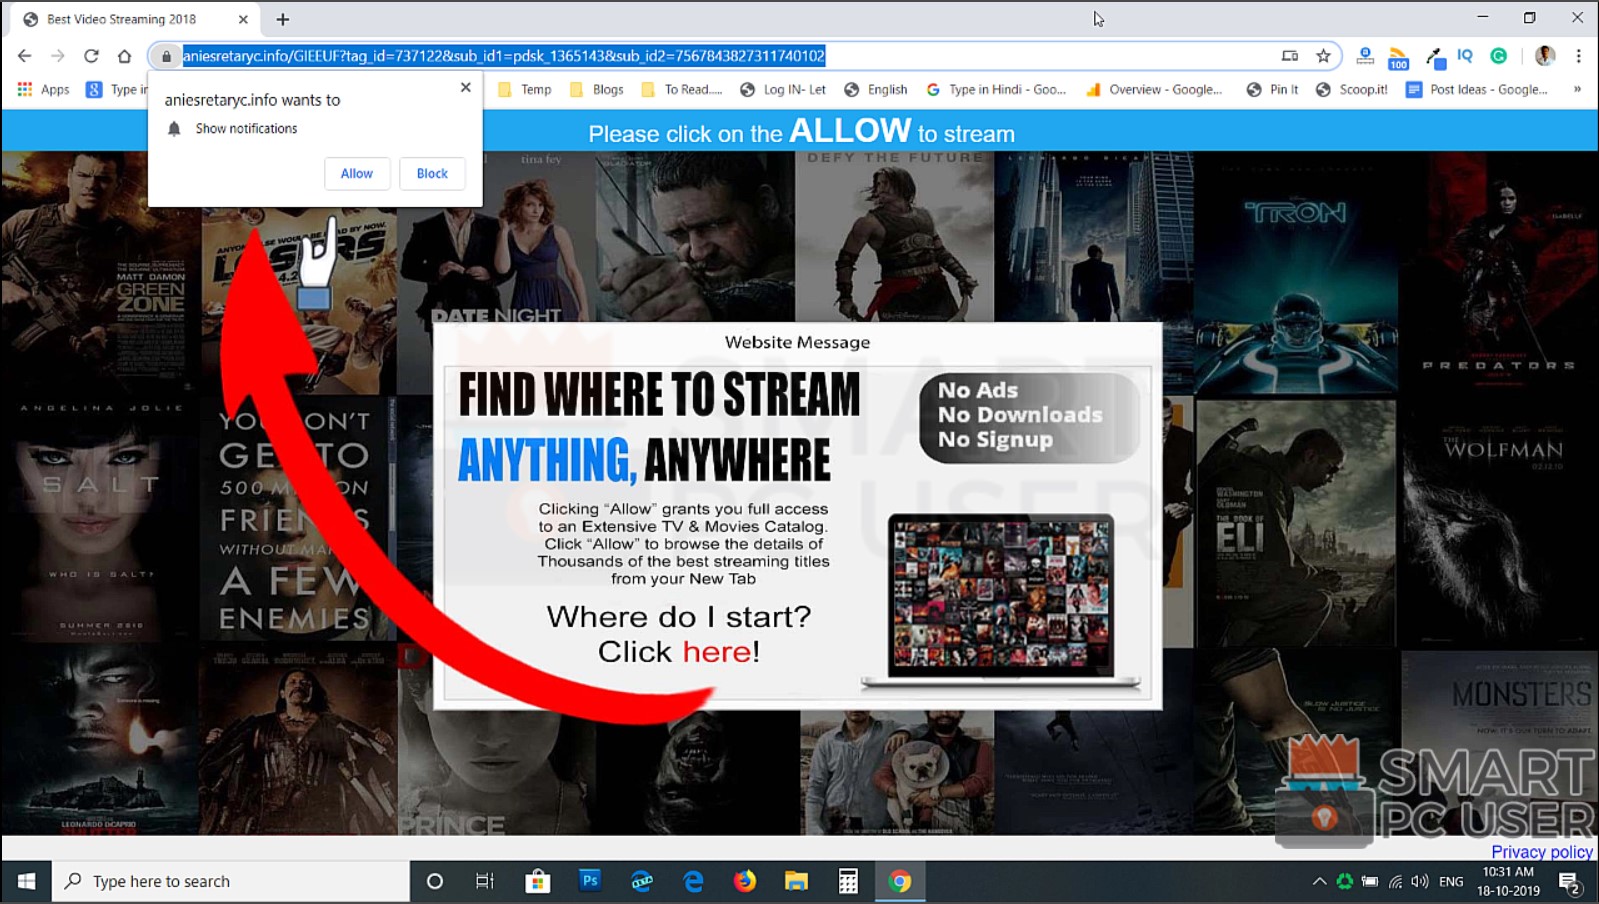1599x904 pixels.
Task: Open the RSS feed extension showing 100
Action: point(1398,57)
